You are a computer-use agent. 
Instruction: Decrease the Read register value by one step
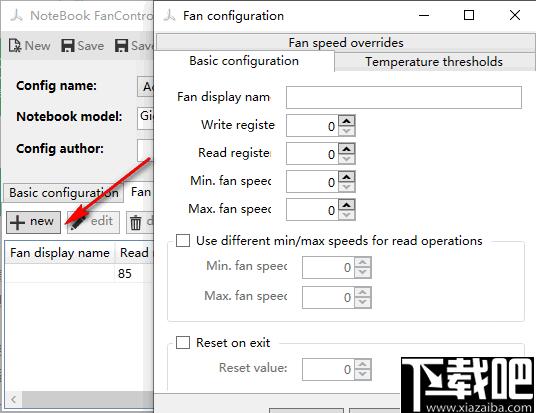(347, 159)
